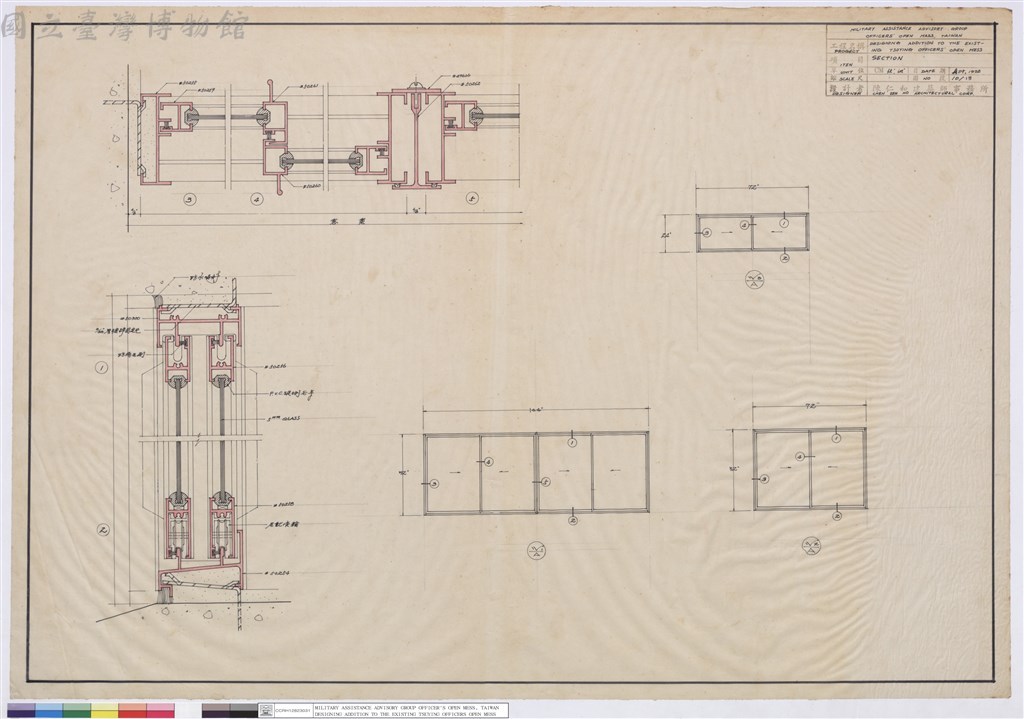Click the 5mm GLASS annotation
The height and width of the screenshot is (719, 1024).
click(x=283, y=418)
